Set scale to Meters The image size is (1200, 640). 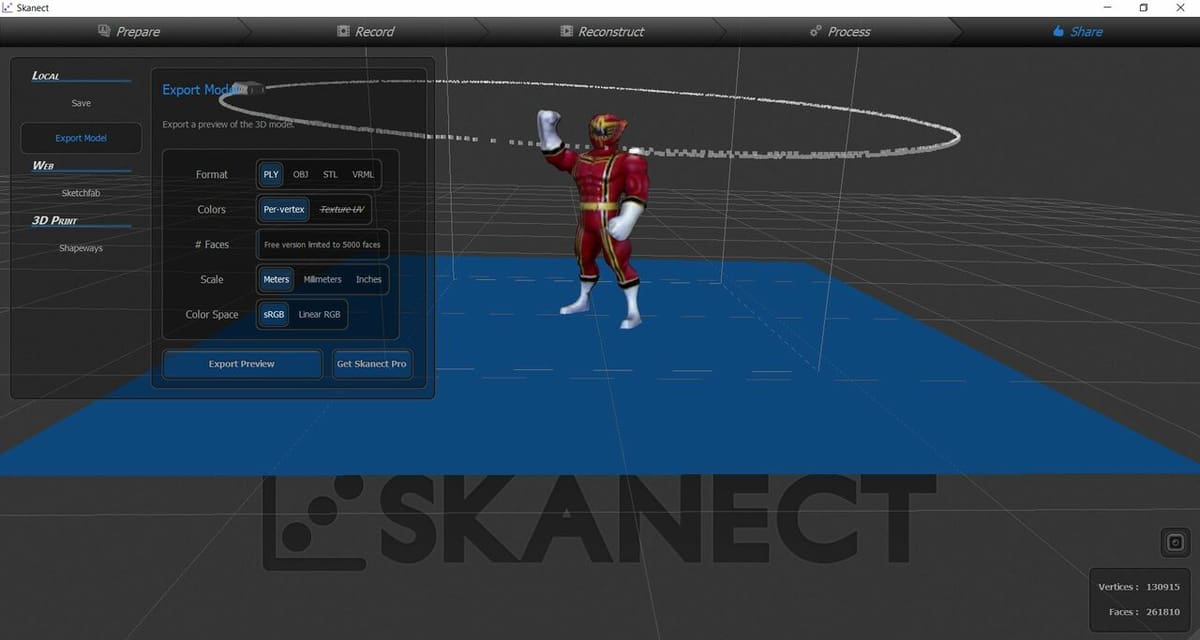(276, 279)
